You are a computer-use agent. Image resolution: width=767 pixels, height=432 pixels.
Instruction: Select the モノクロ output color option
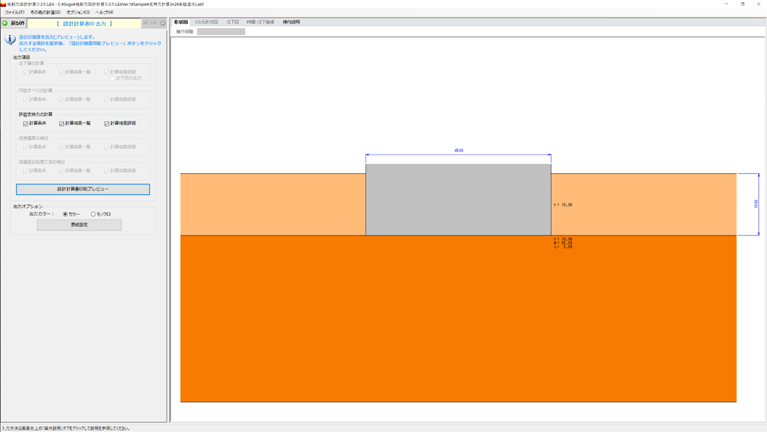coord(101,214)
